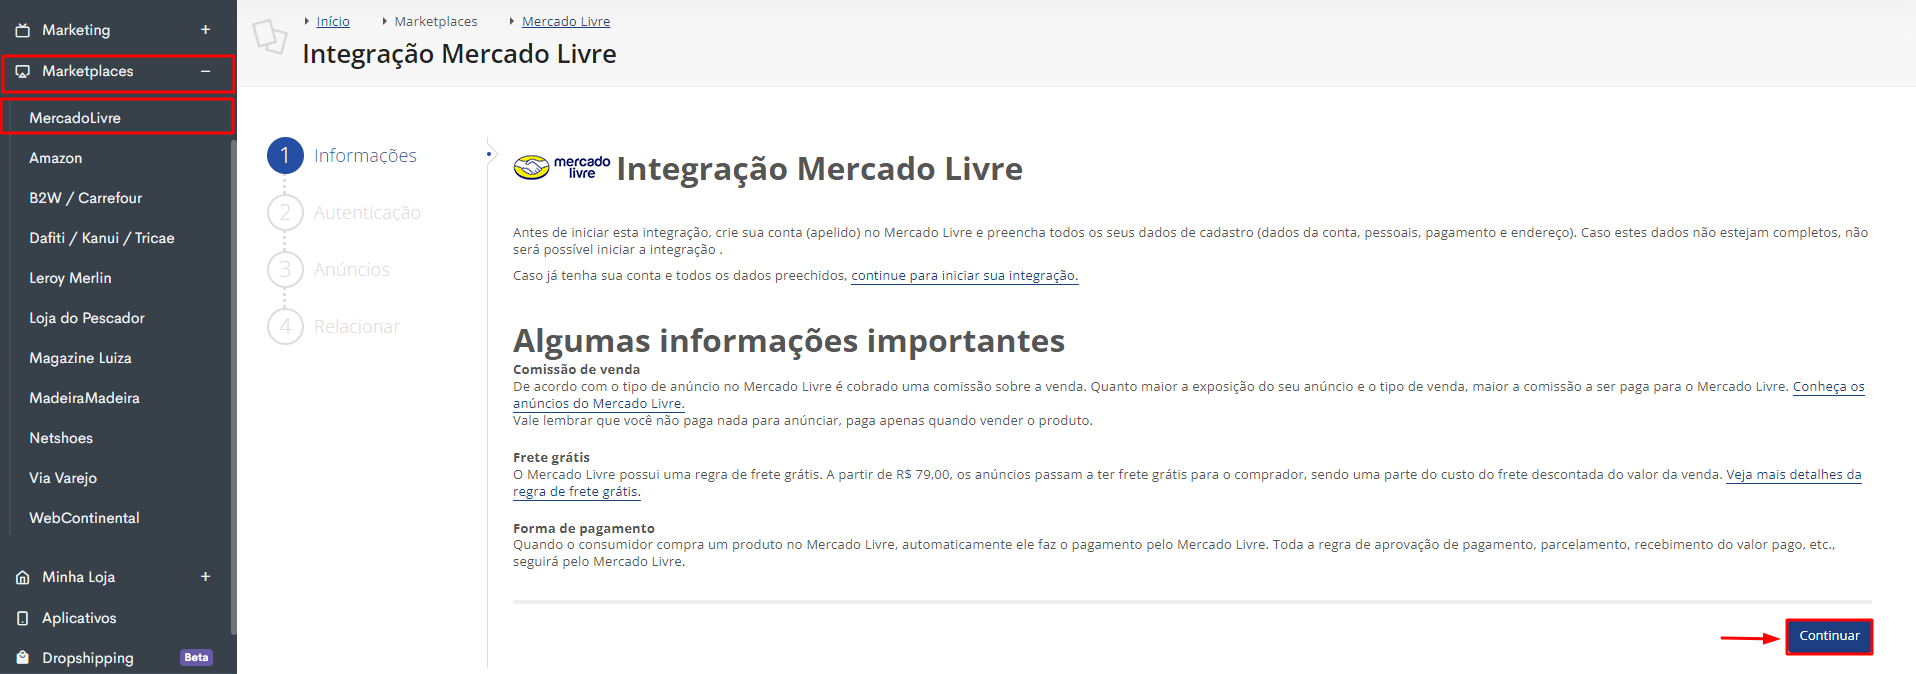Click the sidebar vertical scrollbar
The image size is (1916, 674).
point(234,386)
